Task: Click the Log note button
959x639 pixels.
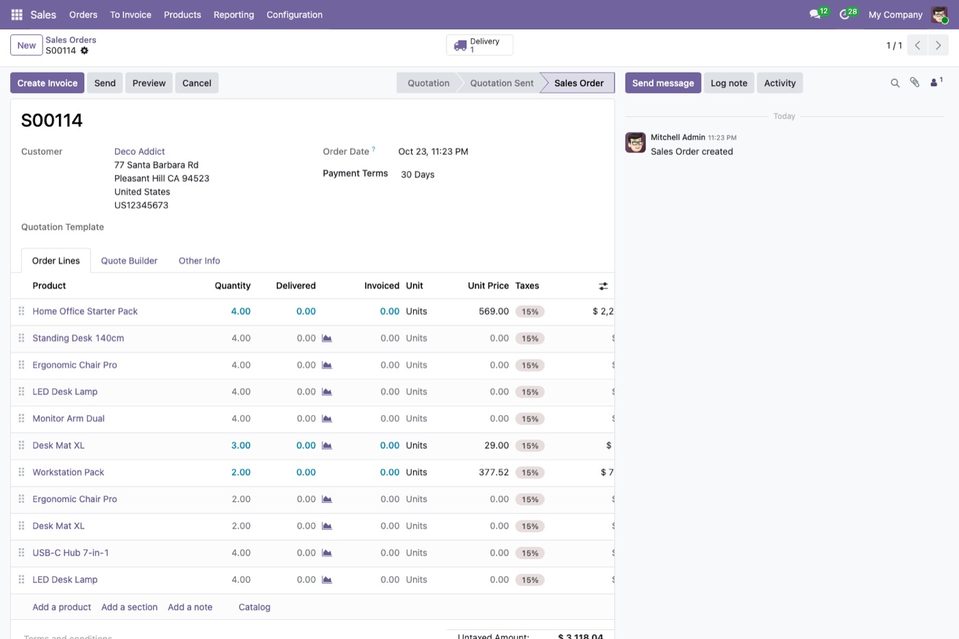Action: tap(728, 83)
